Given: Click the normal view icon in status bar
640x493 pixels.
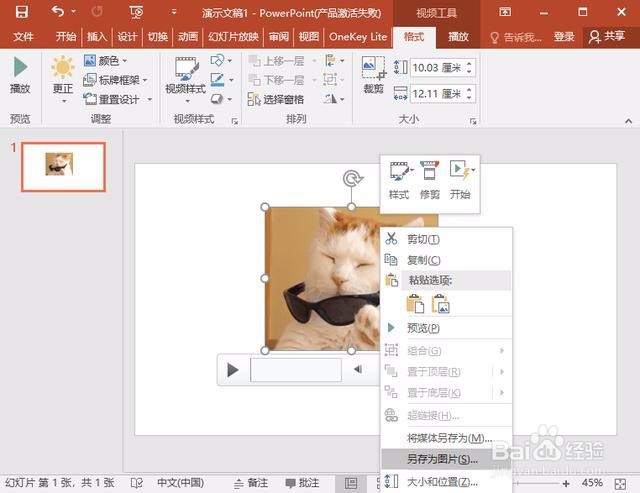Looking at the screenshot, I should [351, 484].
